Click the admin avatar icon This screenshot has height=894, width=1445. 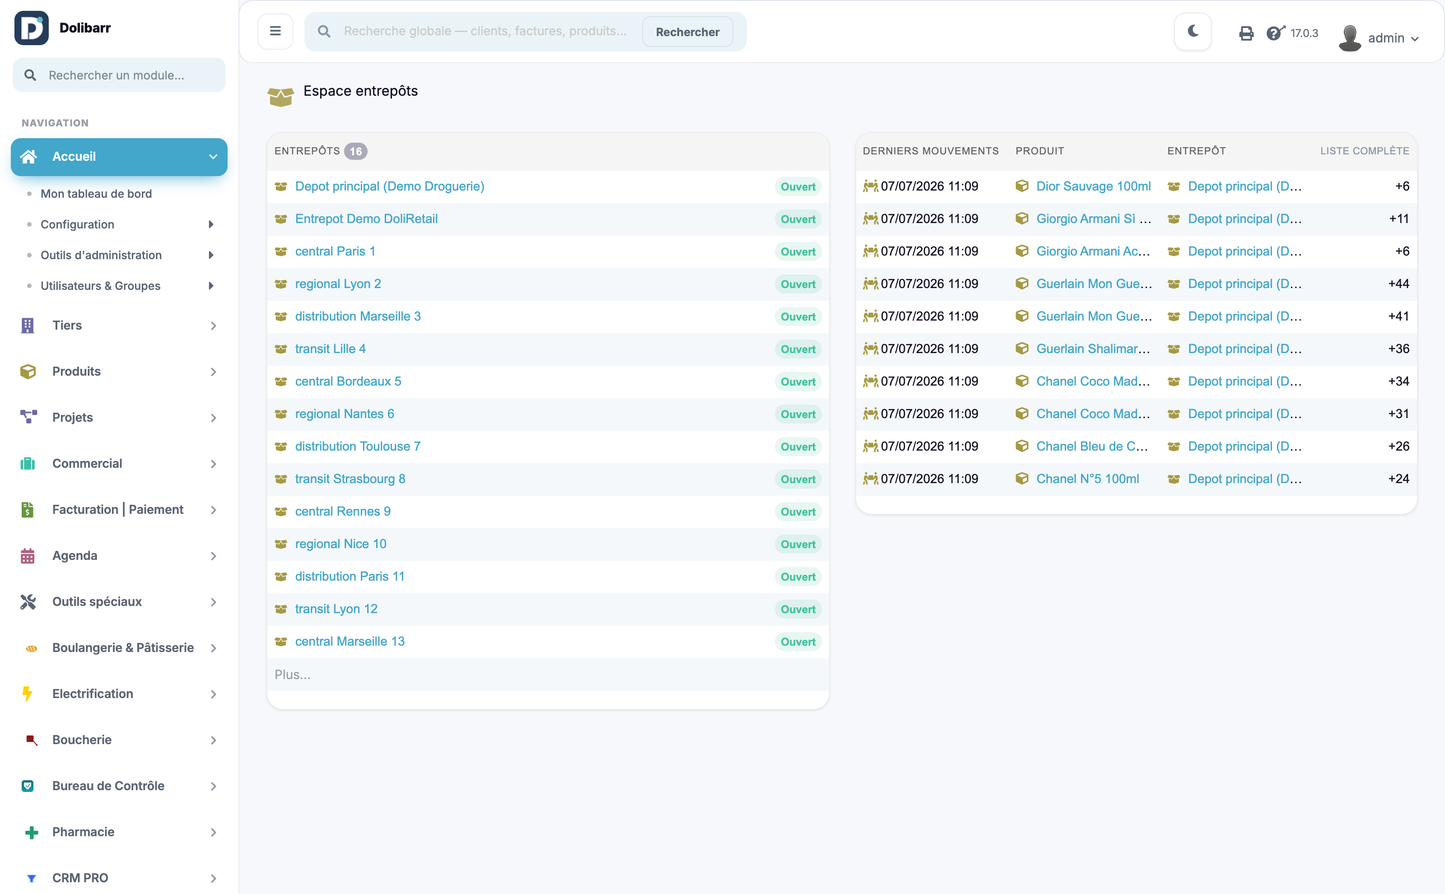[x=1350, y=38]
